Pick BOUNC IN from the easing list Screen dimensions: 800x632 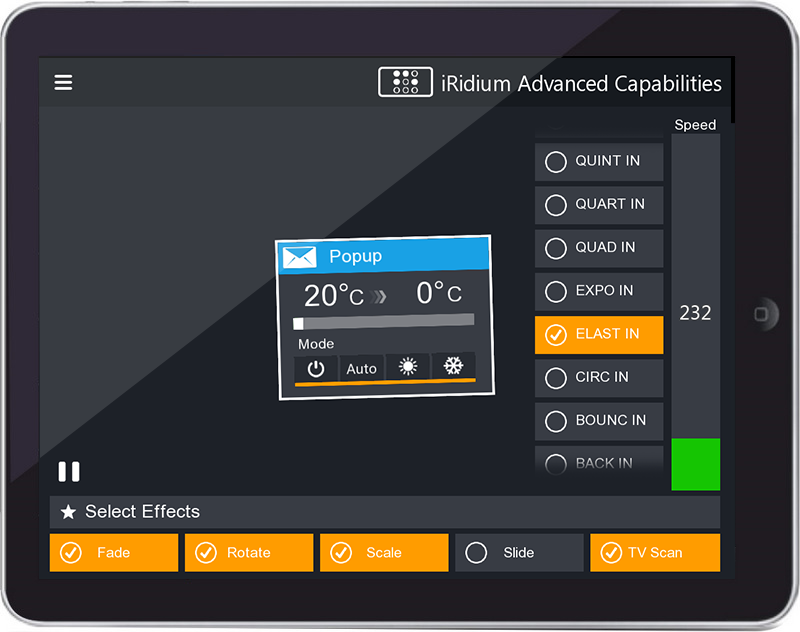pos(599,421)
